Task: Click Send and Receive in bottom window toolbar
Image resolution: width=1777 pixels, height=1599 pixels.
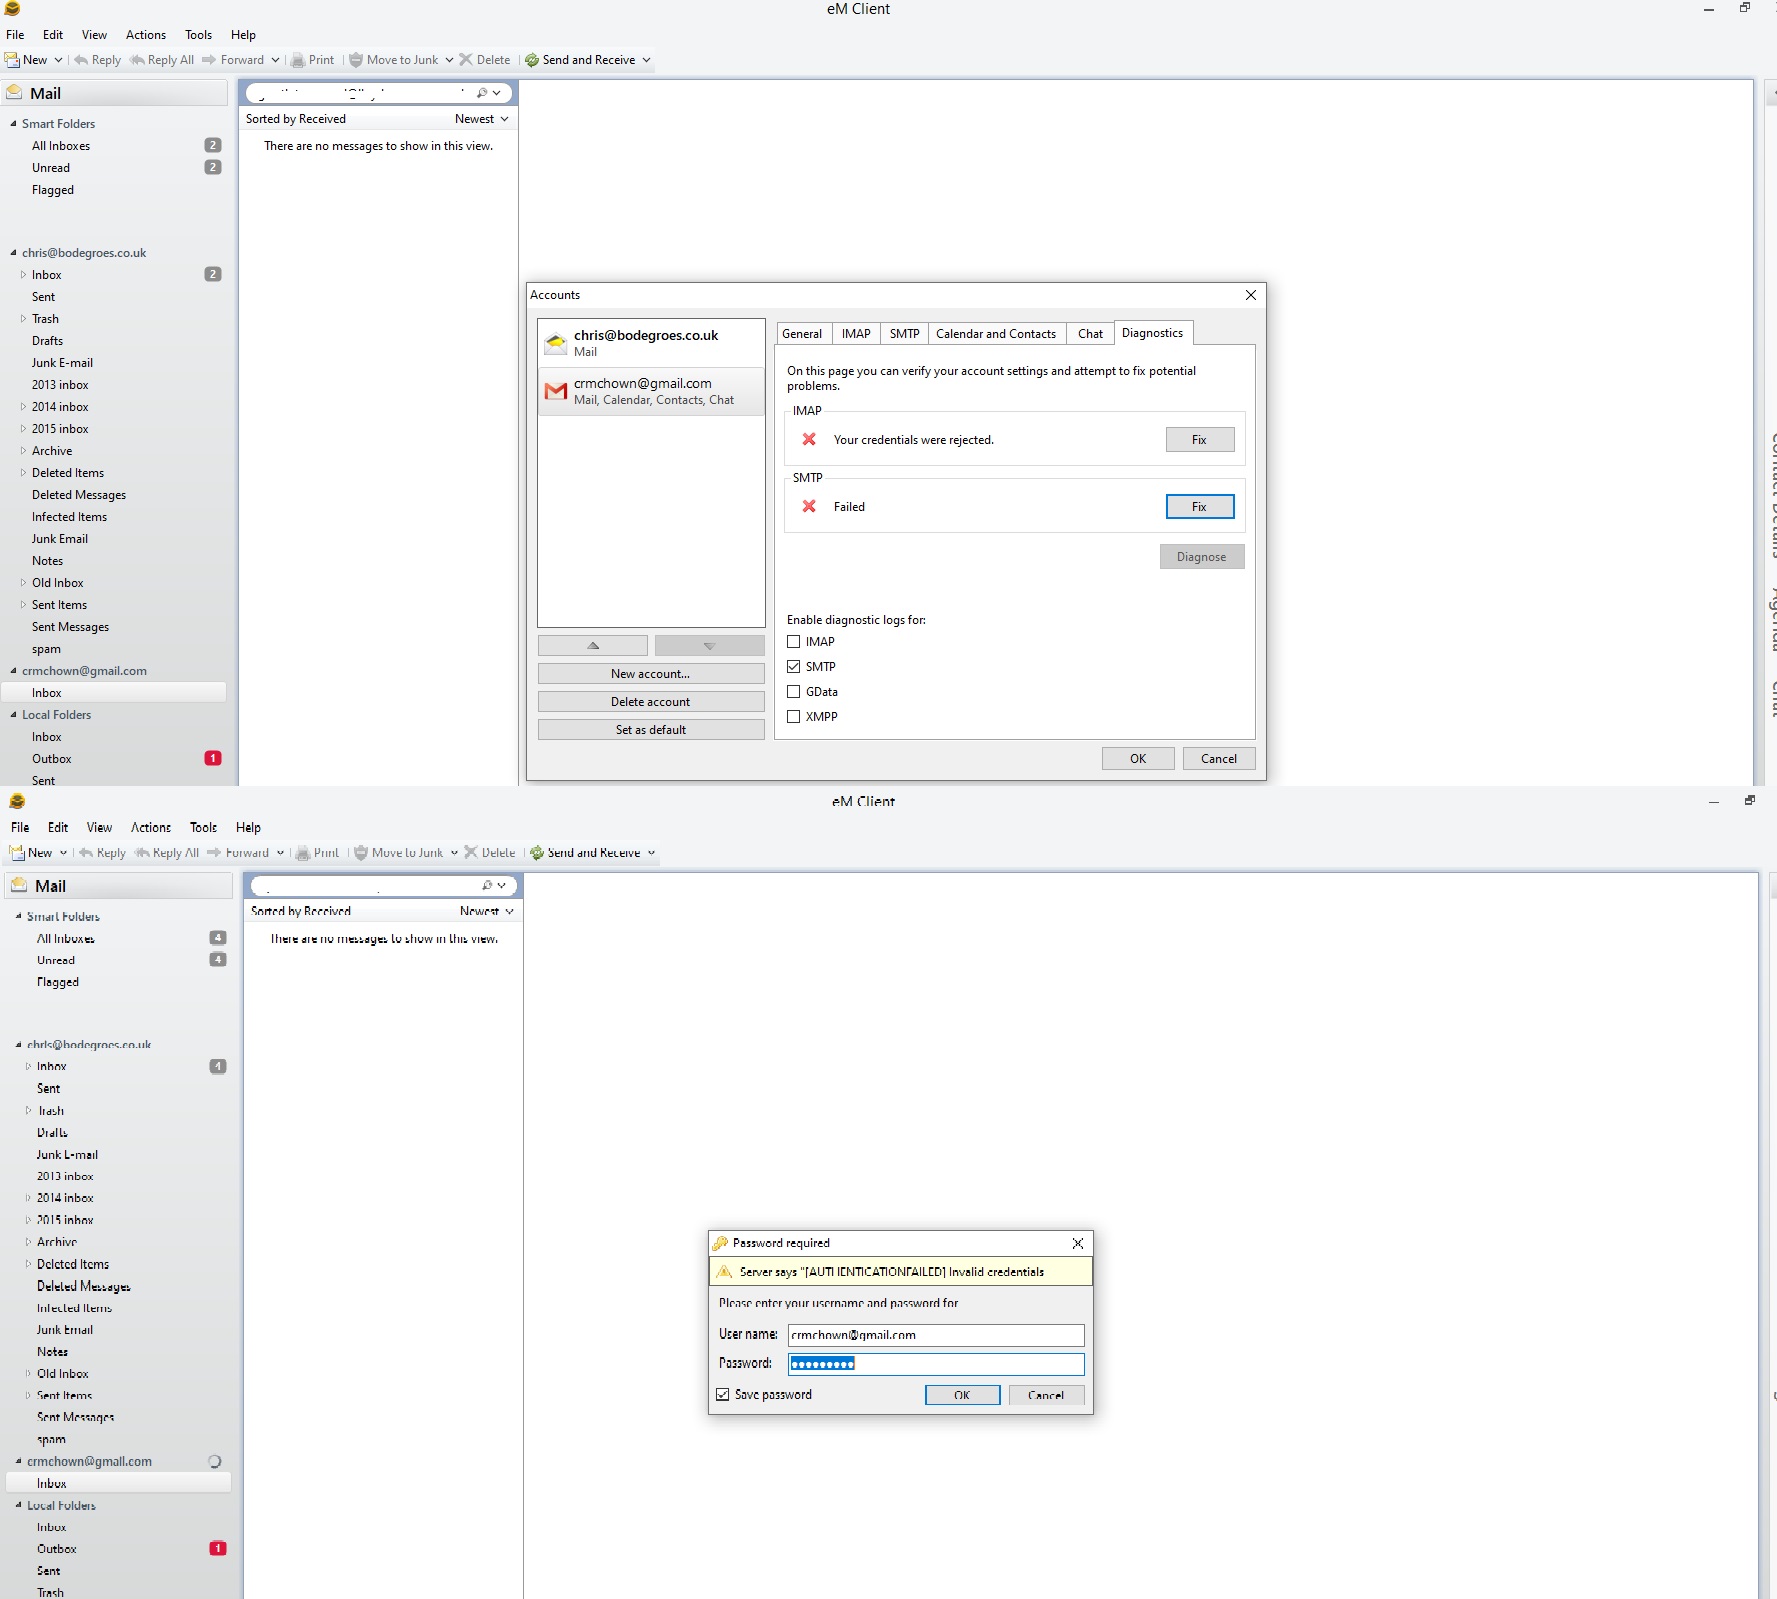Action: 585,853
